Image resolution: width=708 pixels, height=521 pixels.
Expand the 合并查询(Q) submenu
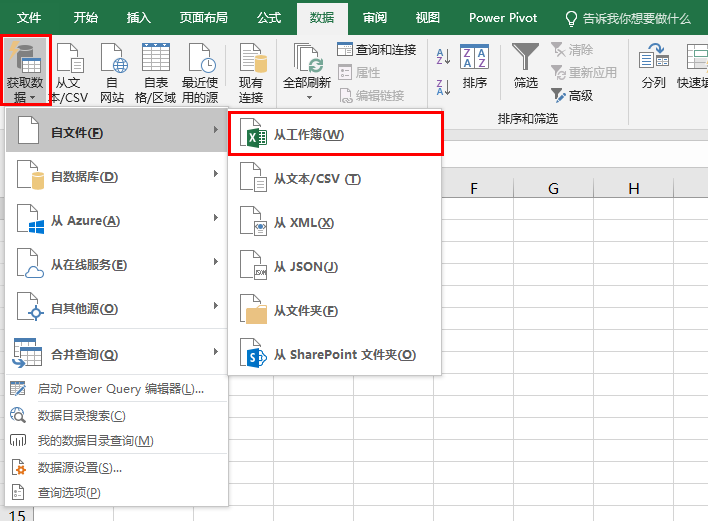click(116, 353)
